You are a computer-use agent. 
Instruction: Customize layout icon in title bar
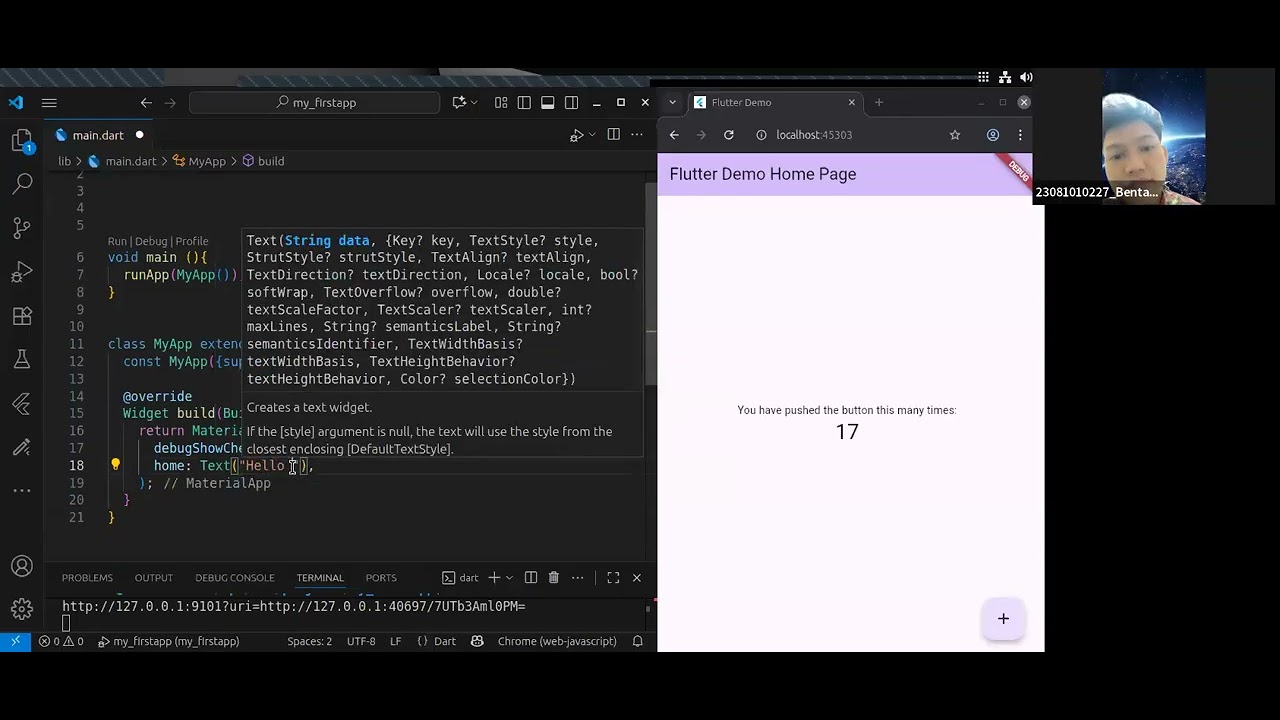(x=500, y=102)
